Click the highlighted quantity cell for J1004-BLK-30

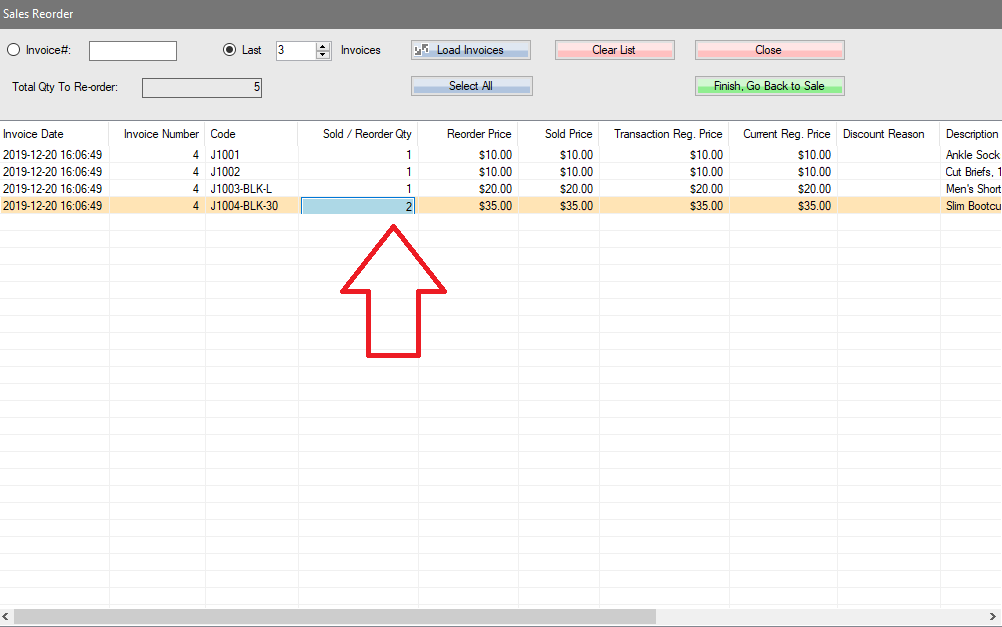[358, 206]
